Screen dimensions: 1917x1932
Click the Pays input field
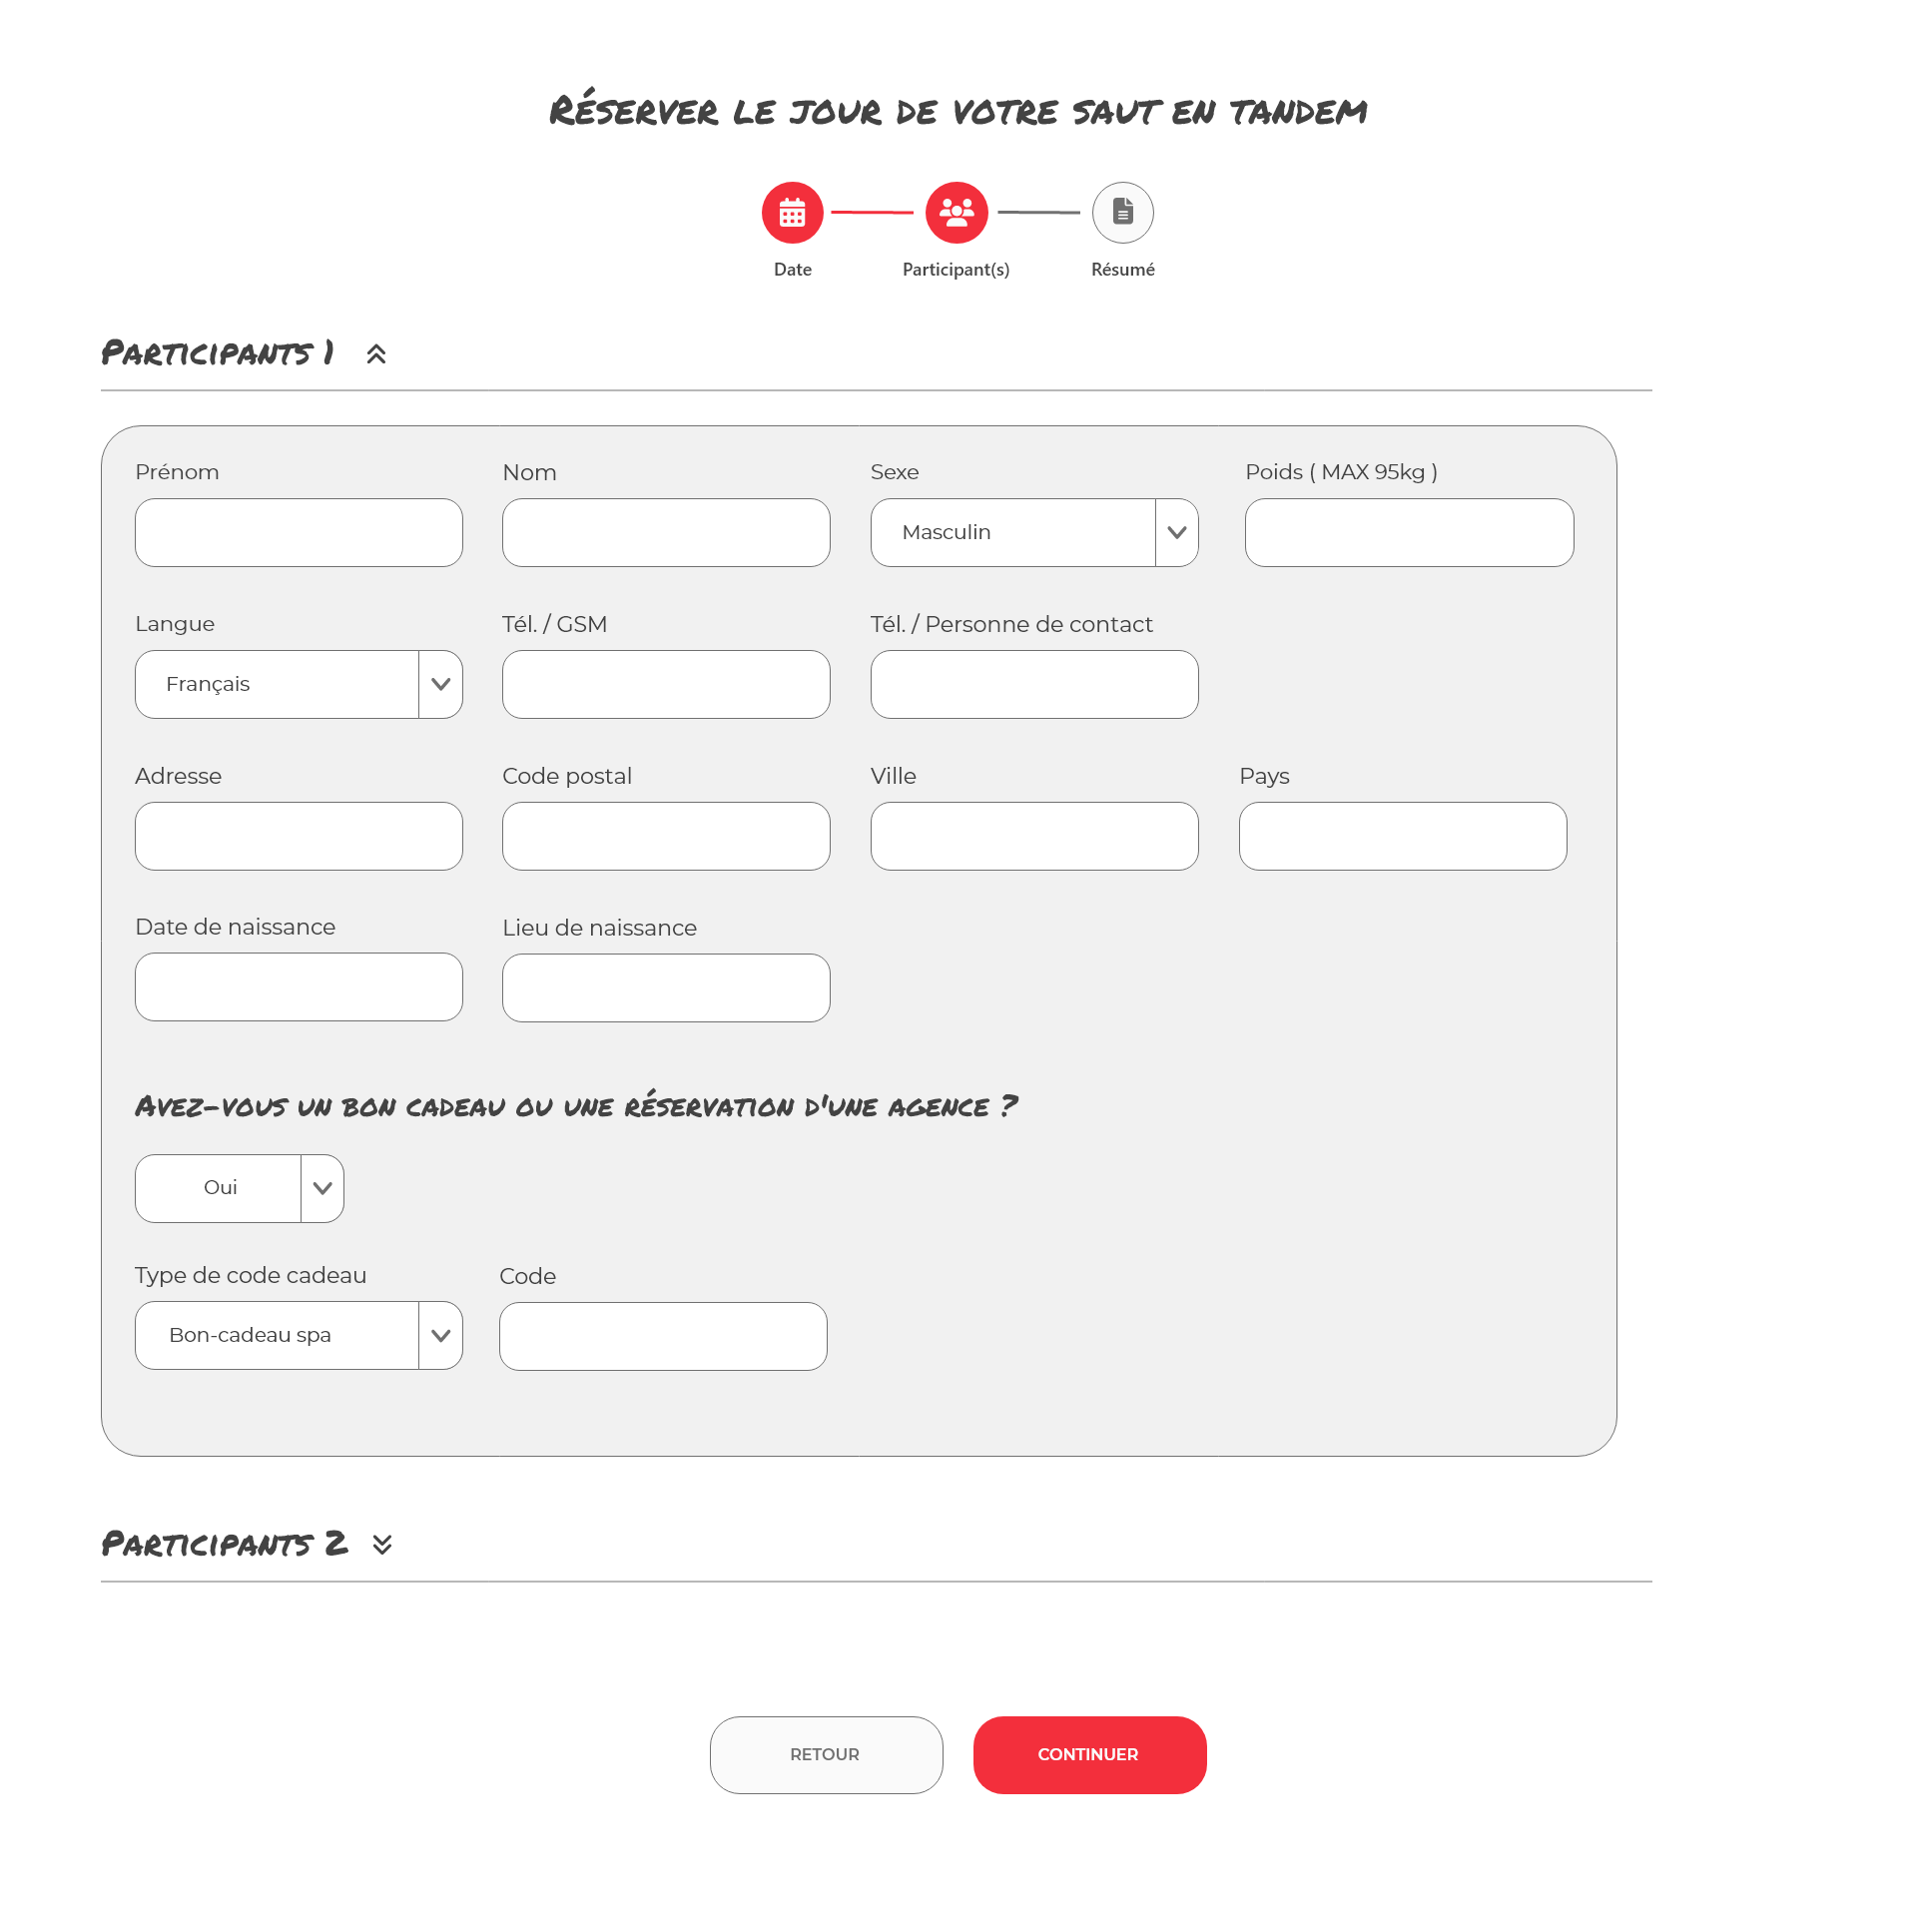click(1403, 836)
